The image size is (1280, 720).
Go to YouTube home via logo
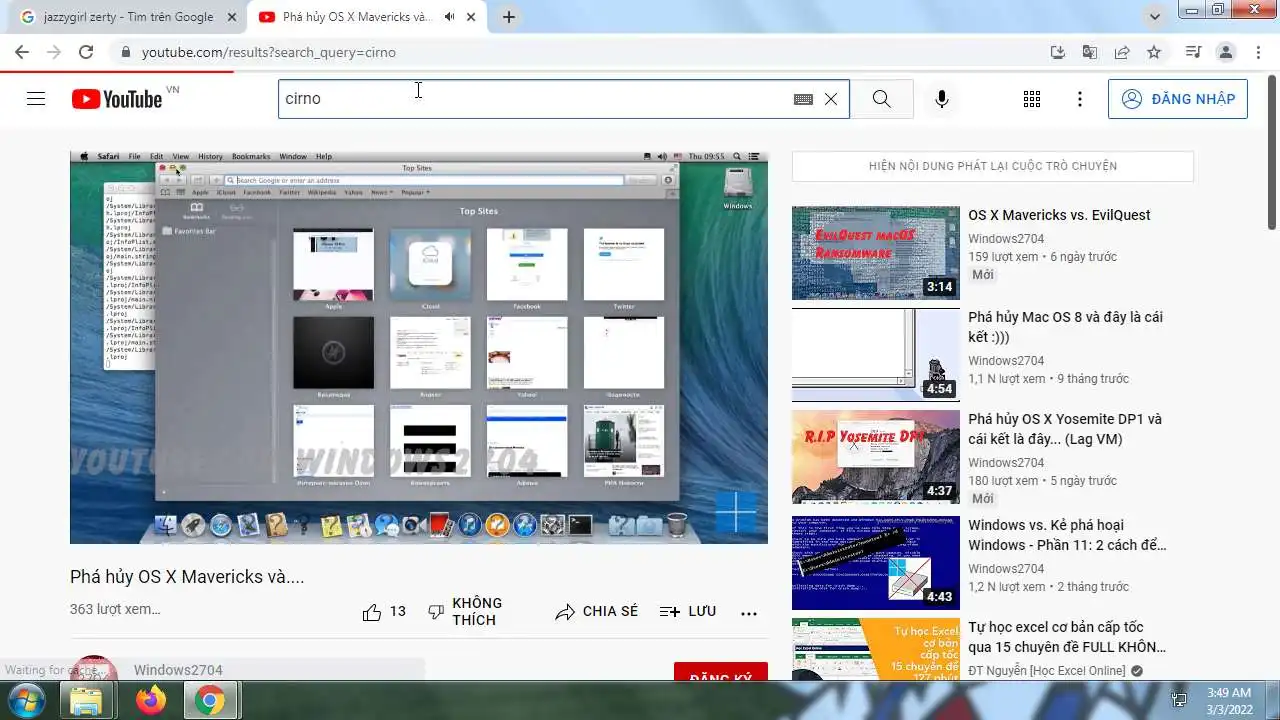[117, 99]
